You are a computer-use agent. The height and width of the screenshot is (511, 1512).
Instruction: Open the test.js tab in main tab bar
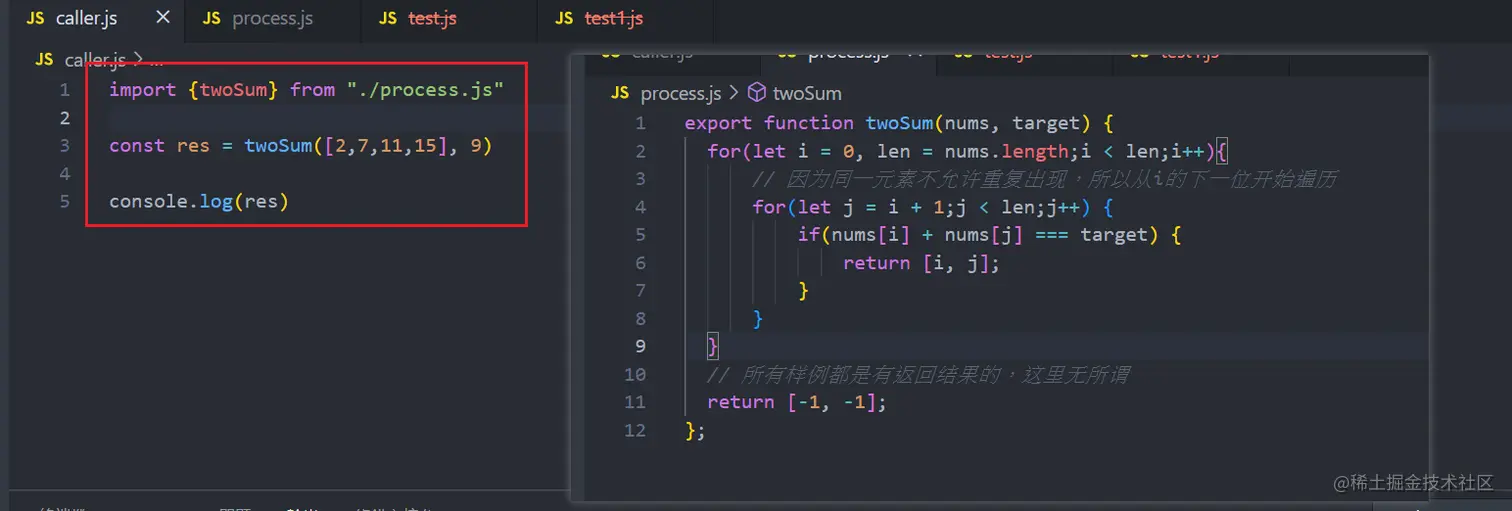432,19
